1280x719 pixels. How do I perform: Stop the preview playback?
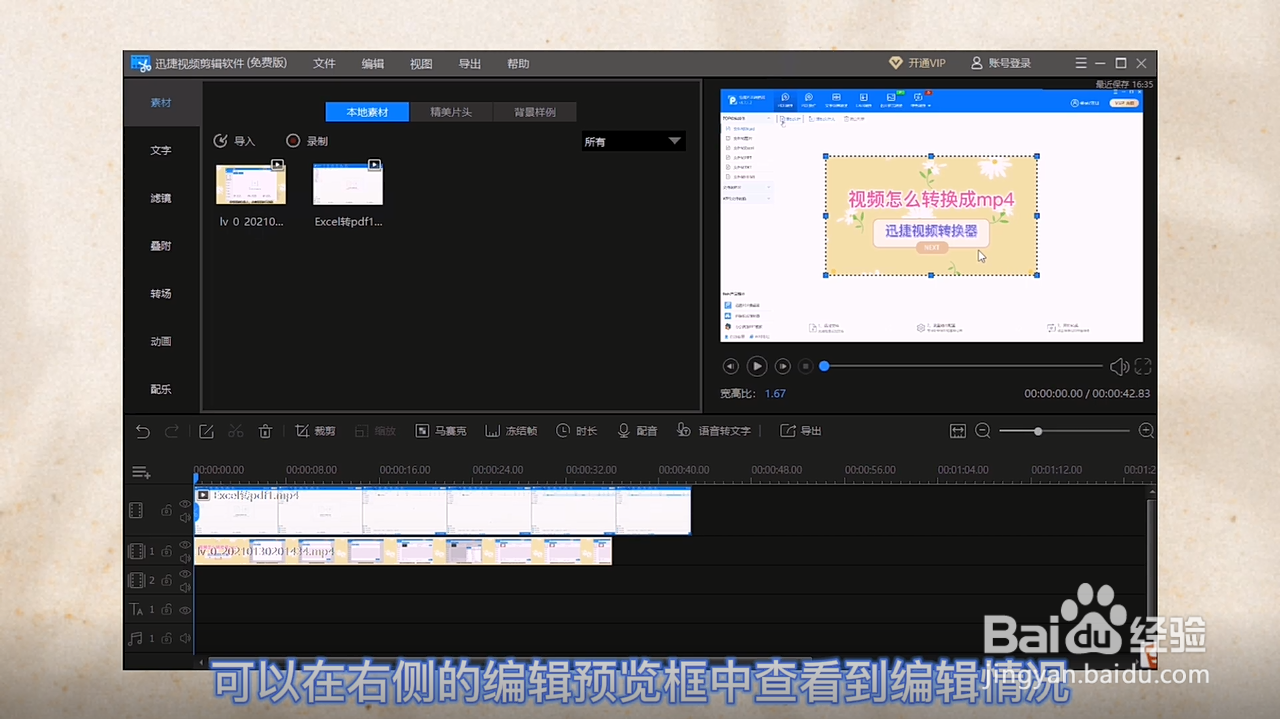805,366
